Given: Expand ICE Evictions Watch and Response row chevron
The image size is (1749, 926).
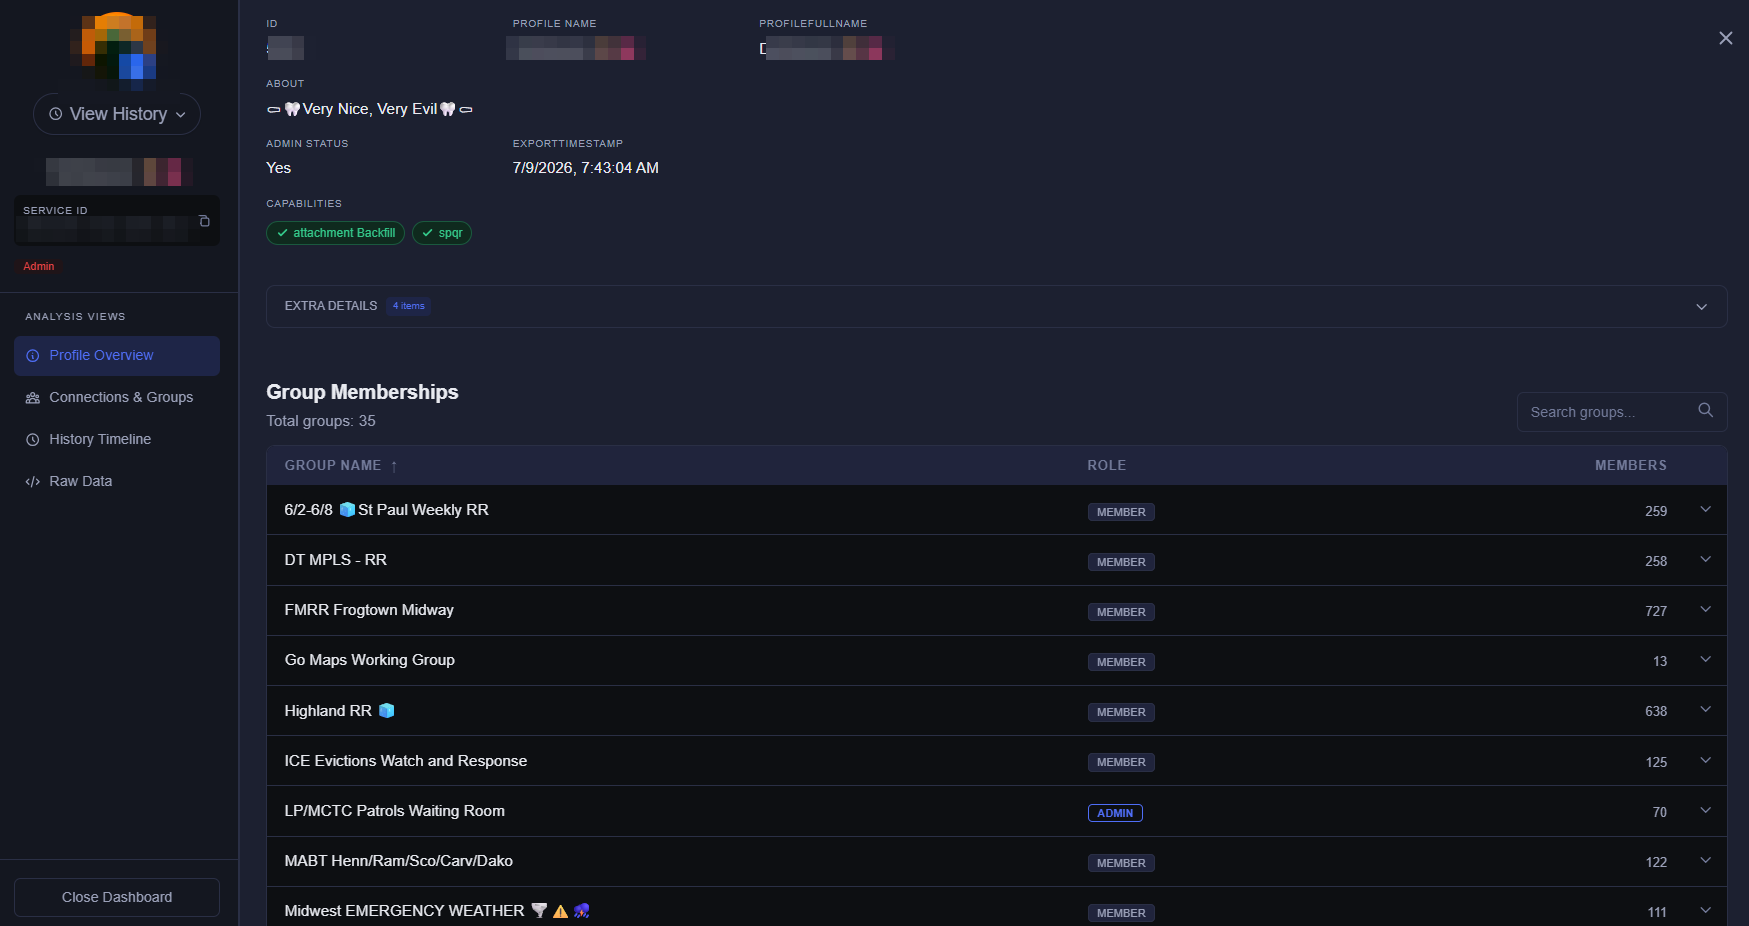Looking at the screenshot, I should [1705, 761].
